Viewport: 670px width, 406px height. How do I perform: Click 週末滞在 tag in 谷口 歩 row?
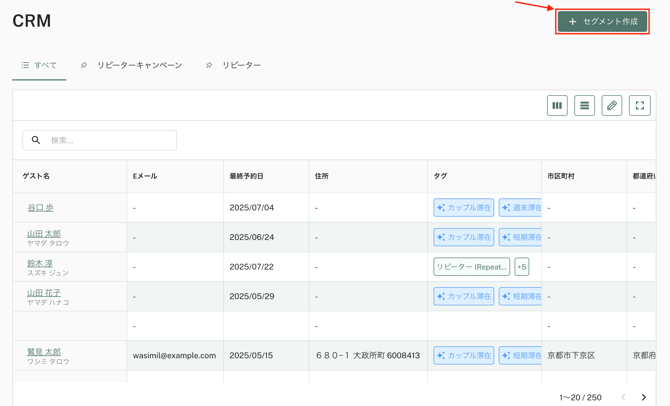click(x=520, y=208)
